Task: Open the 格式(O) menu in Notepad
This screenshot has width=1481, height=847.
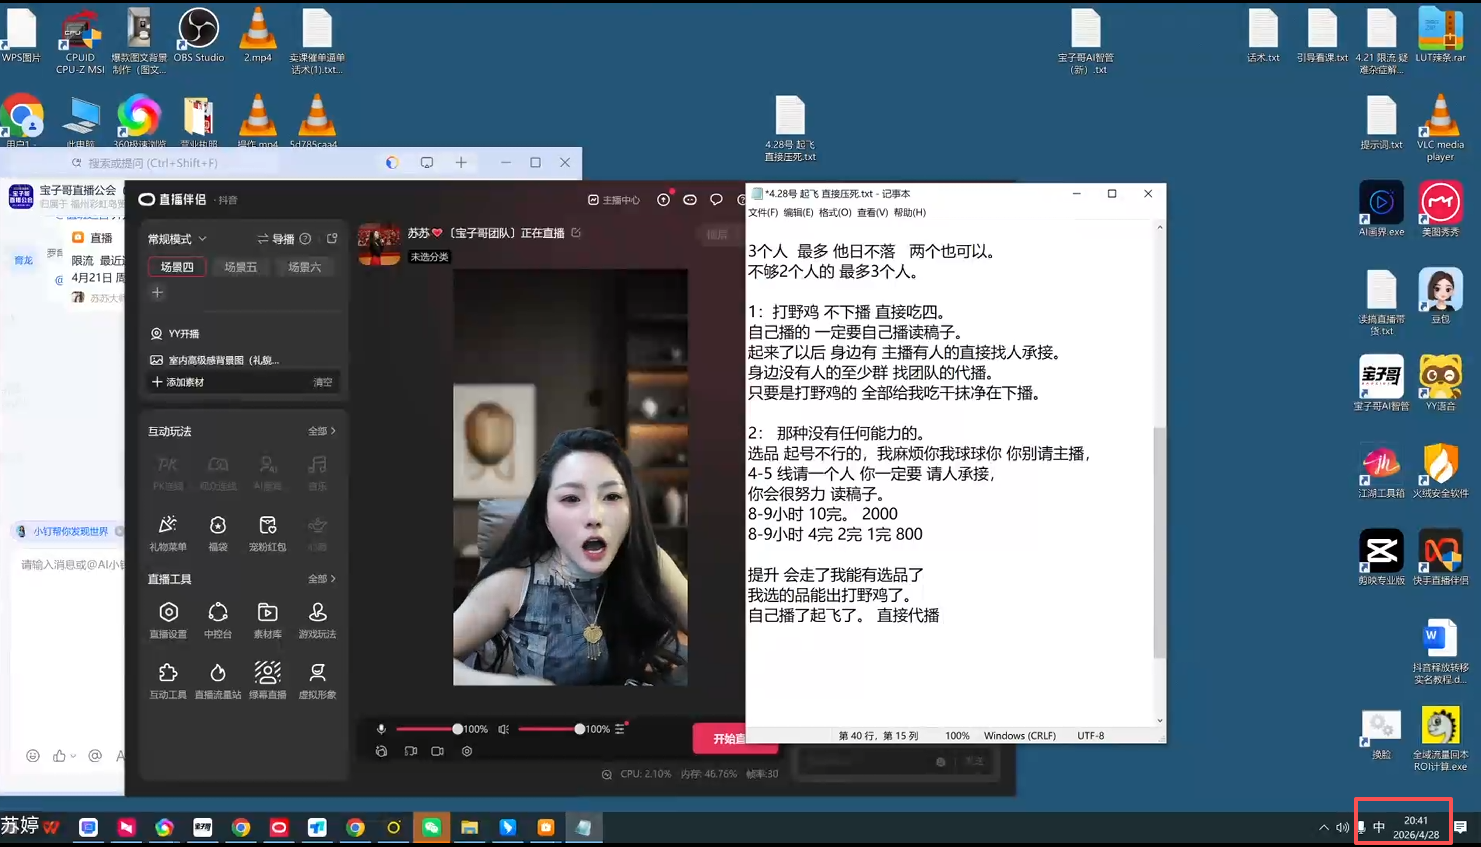Action: tap(834, 213)
